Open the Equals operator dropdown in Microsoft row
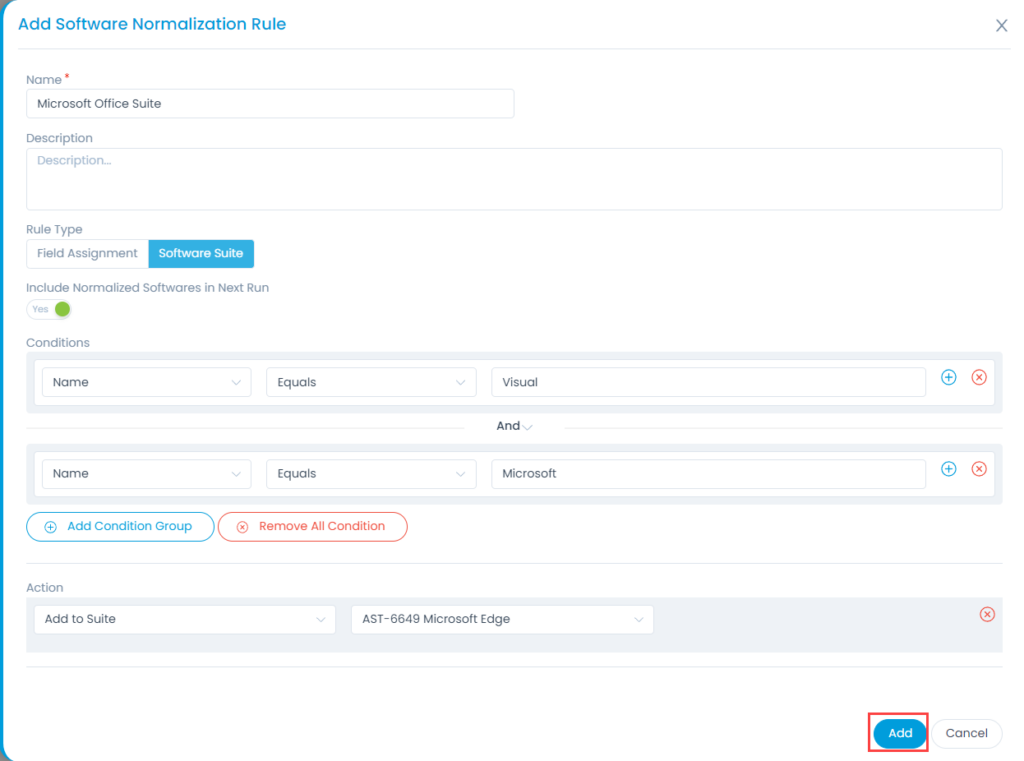The height and width of the screenshot is (761, 1024). point(371,474)
